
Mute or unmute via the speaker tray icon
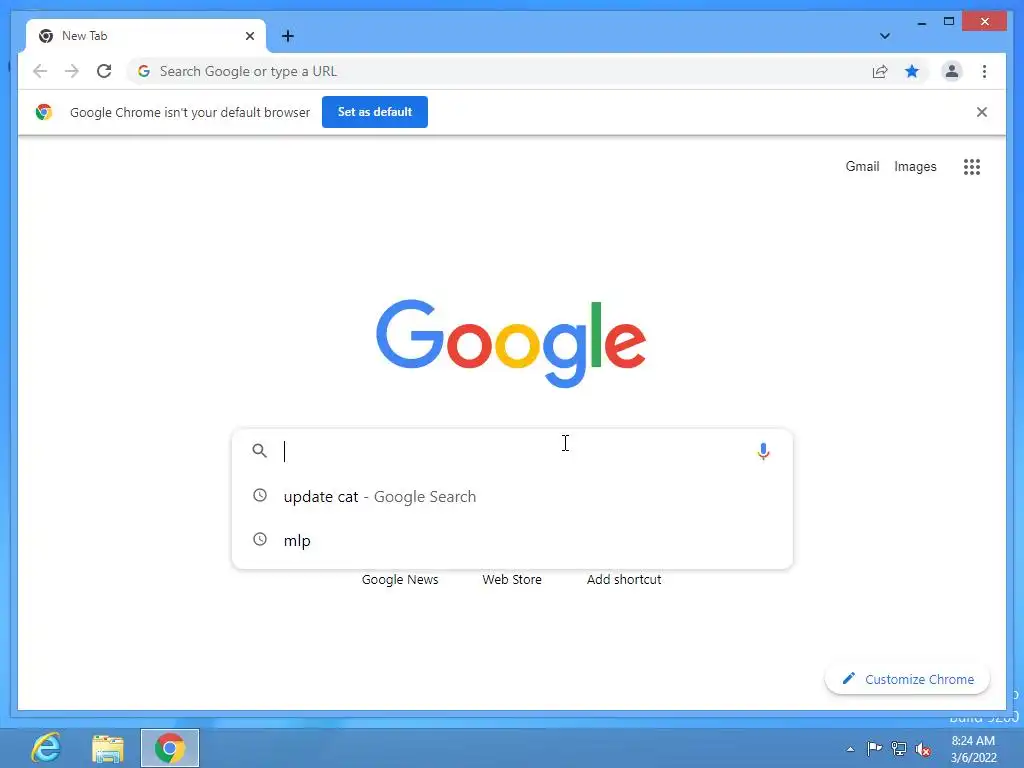click(923, 749)
